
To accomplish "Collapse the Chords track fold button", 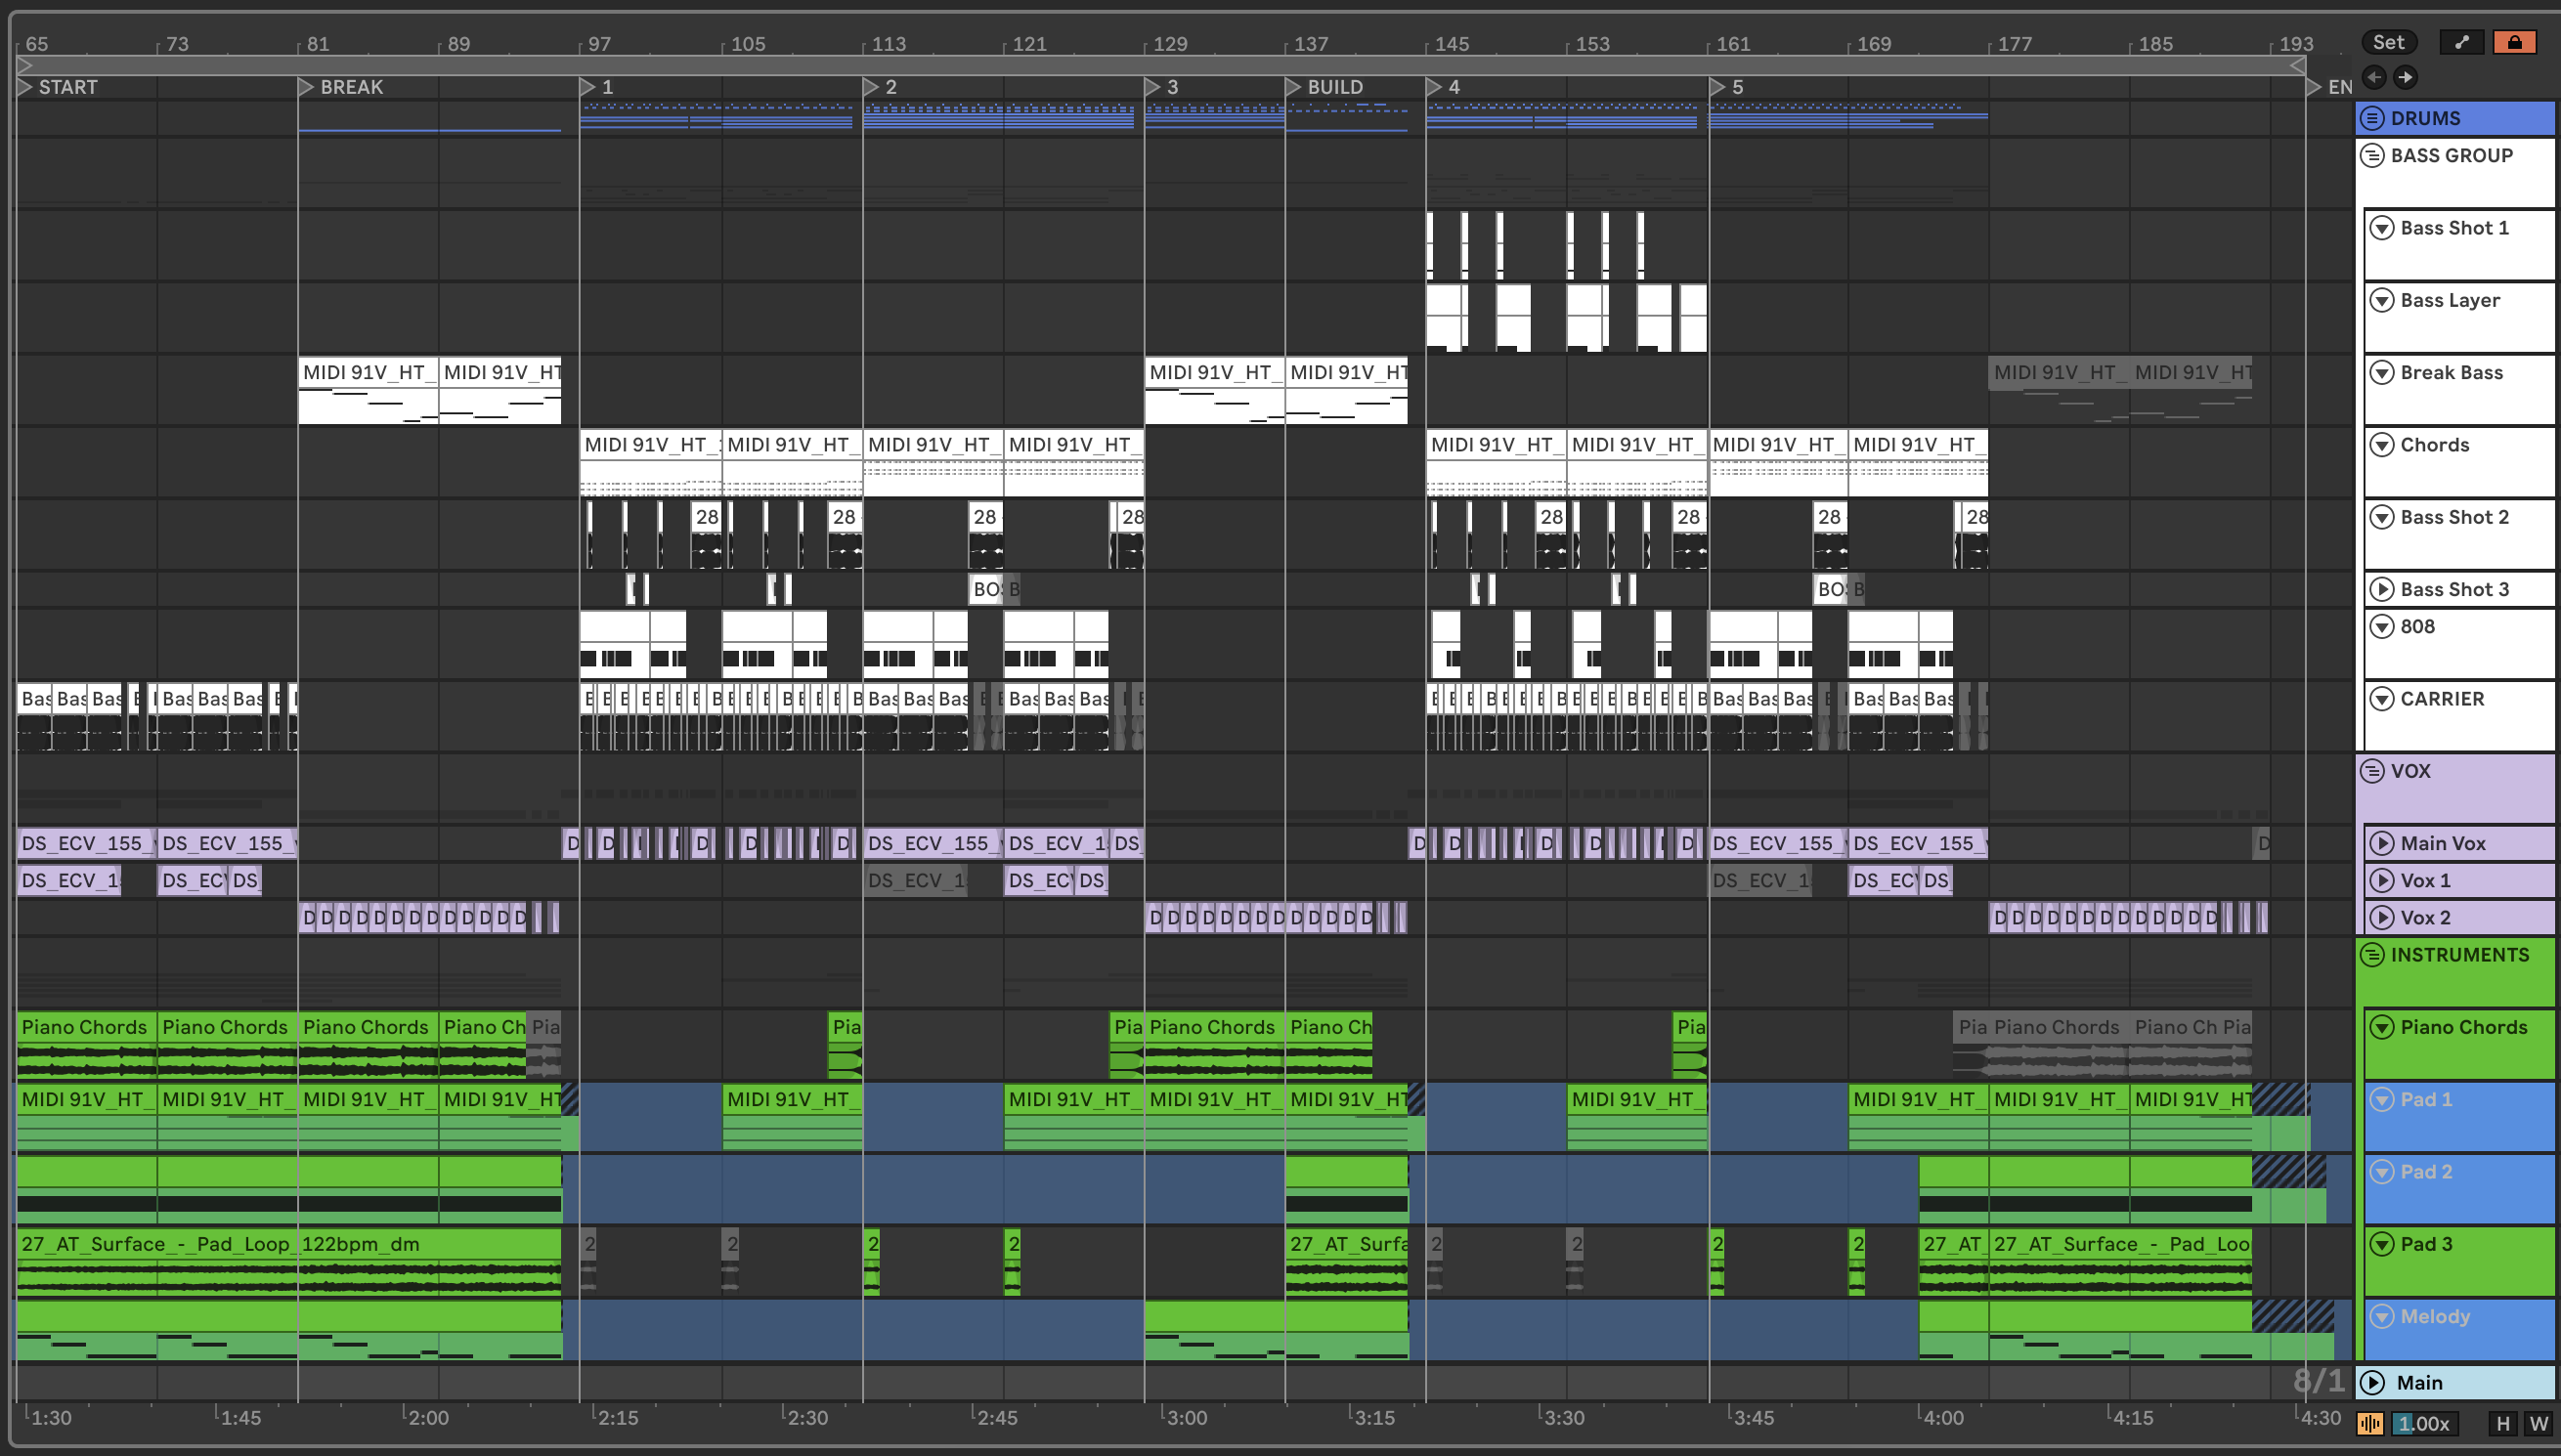I will pos(2382,445).
